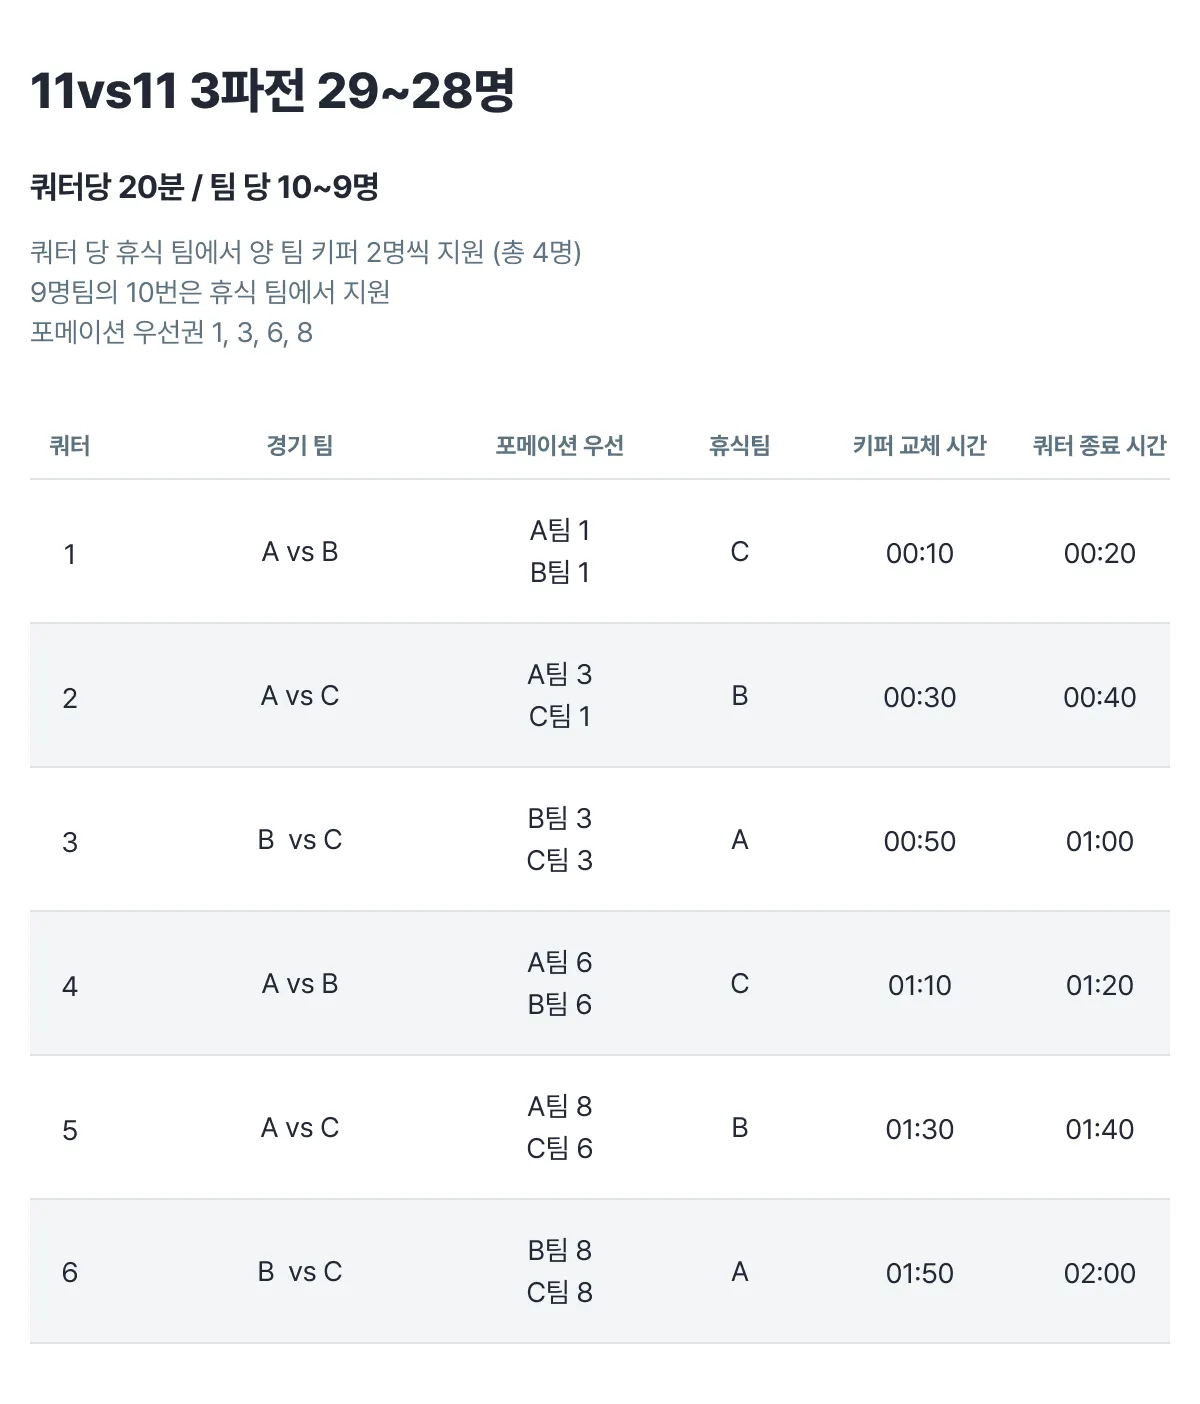Click the 'C팀 8' formation entry
1200x1404 pixels.
[559, 1293]
